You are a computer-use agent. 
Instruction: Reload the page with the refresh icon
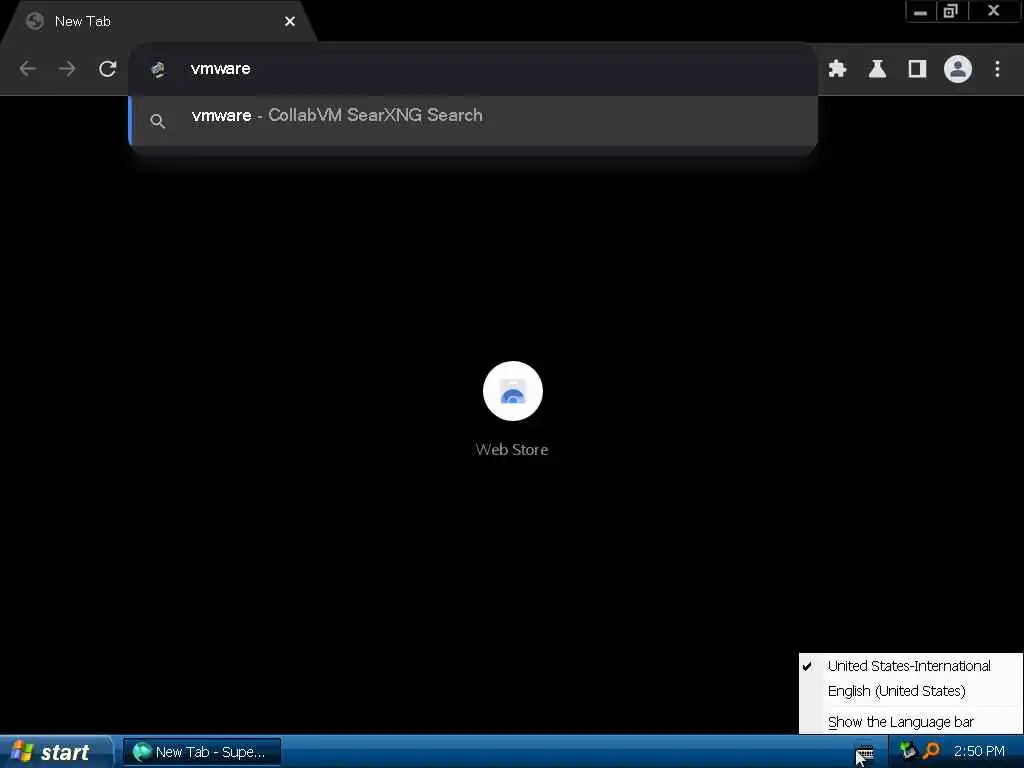[x=108, y=69]
